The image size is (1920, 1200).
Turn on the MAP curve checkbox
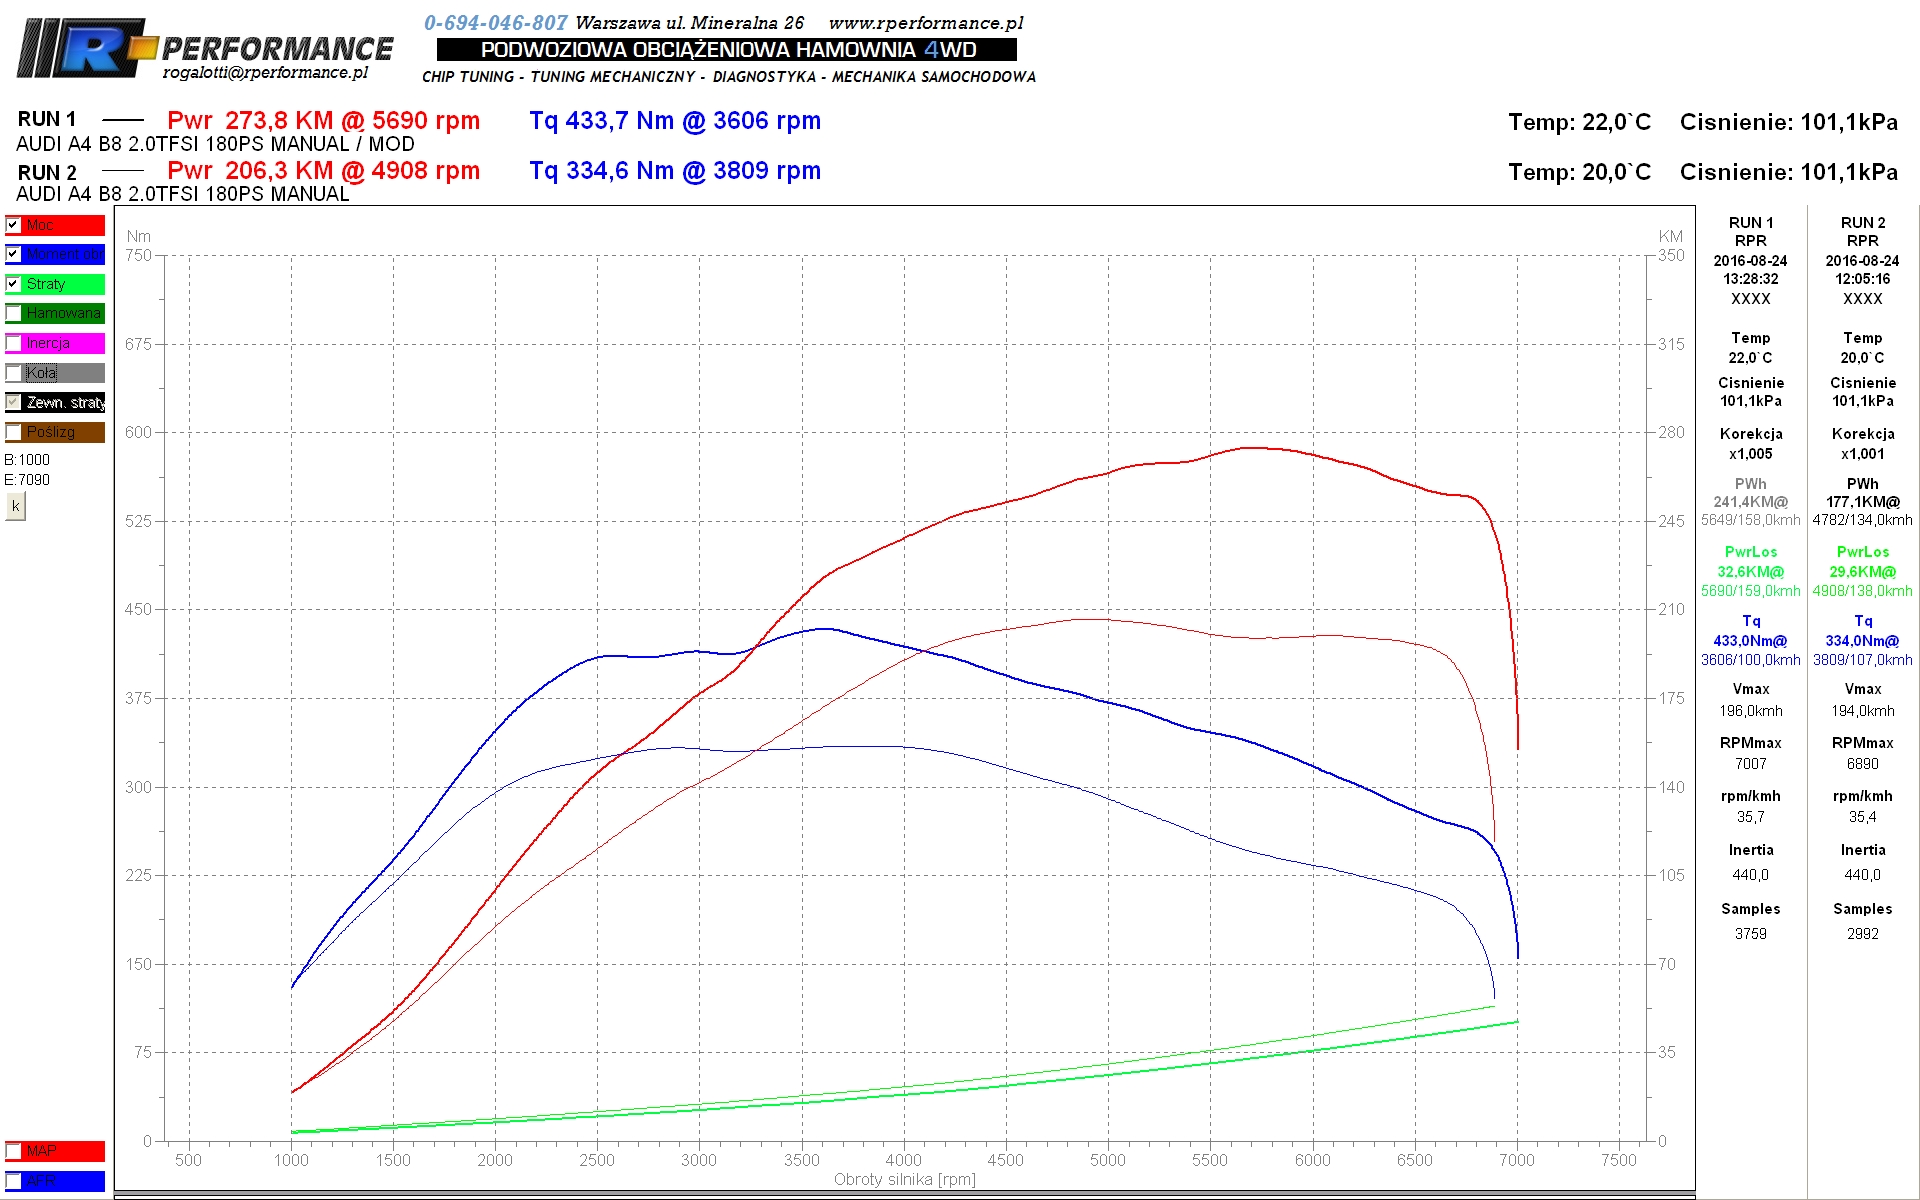pos(13,1151)
